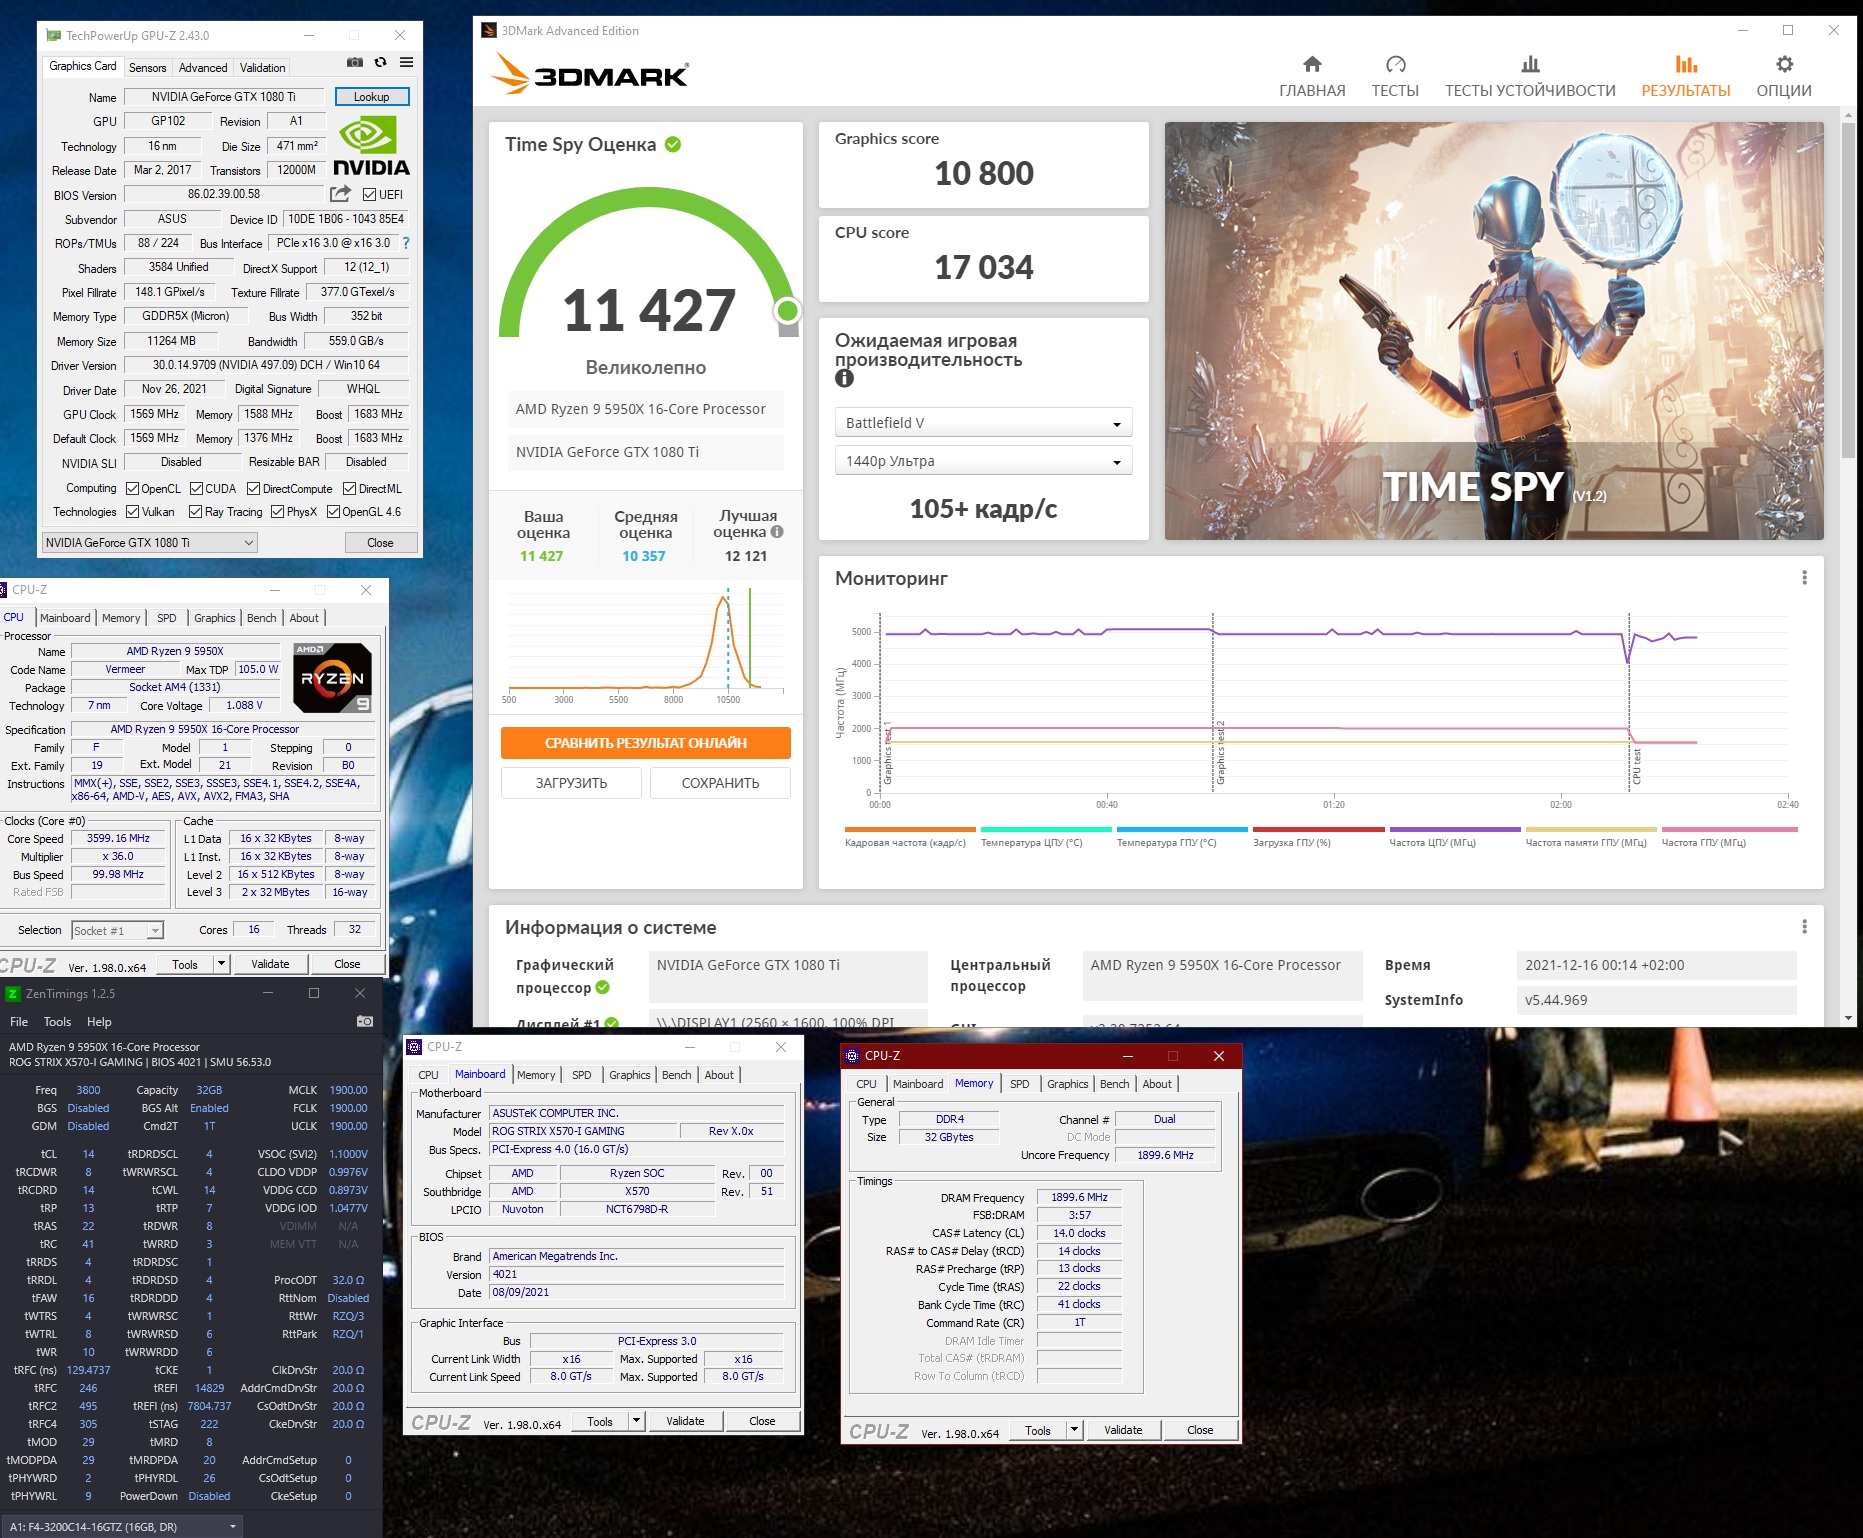Toggle the OpenCL checkbox
1863x1538 pixels.
click(x=133, y=489)
